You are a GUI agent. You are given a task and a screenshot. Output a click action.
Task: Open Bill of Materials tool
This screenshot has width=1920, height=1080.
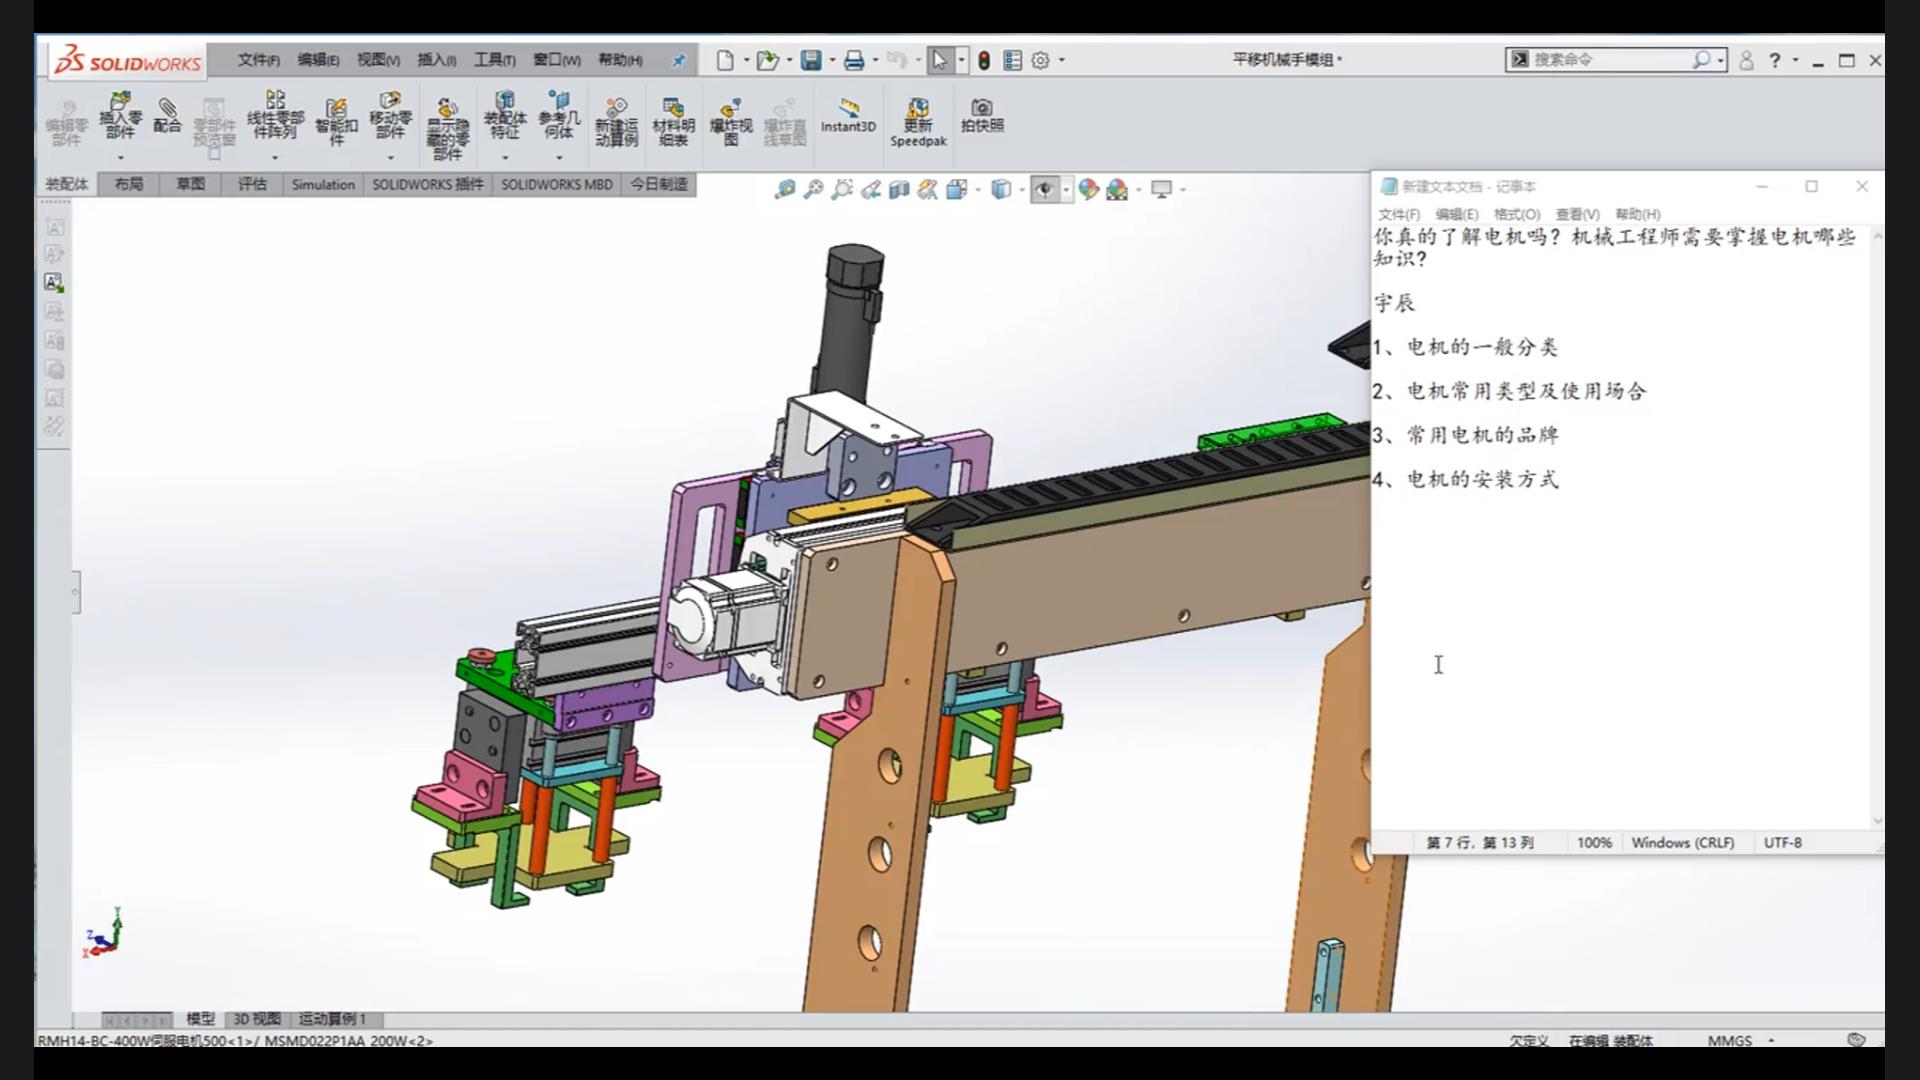pyautogui.click(x=673, y=122)
